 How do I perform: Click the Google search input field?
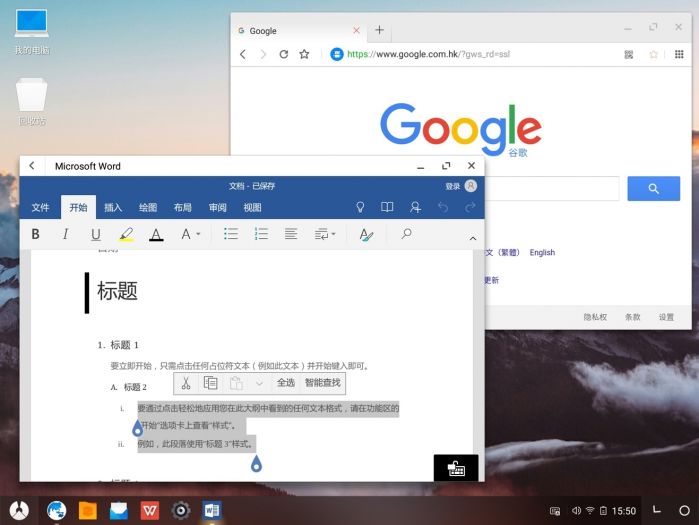coord(552,189)
